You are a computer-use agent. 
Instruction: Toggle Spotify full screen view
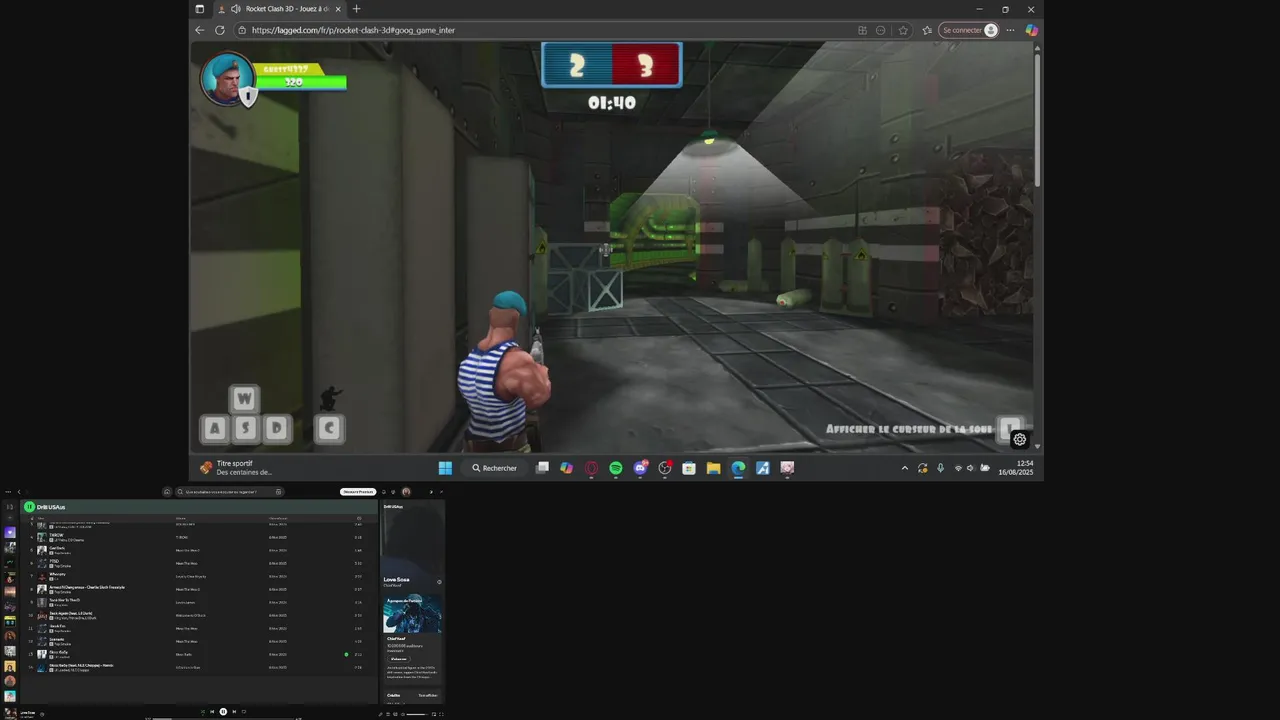(x=441, y=714)
